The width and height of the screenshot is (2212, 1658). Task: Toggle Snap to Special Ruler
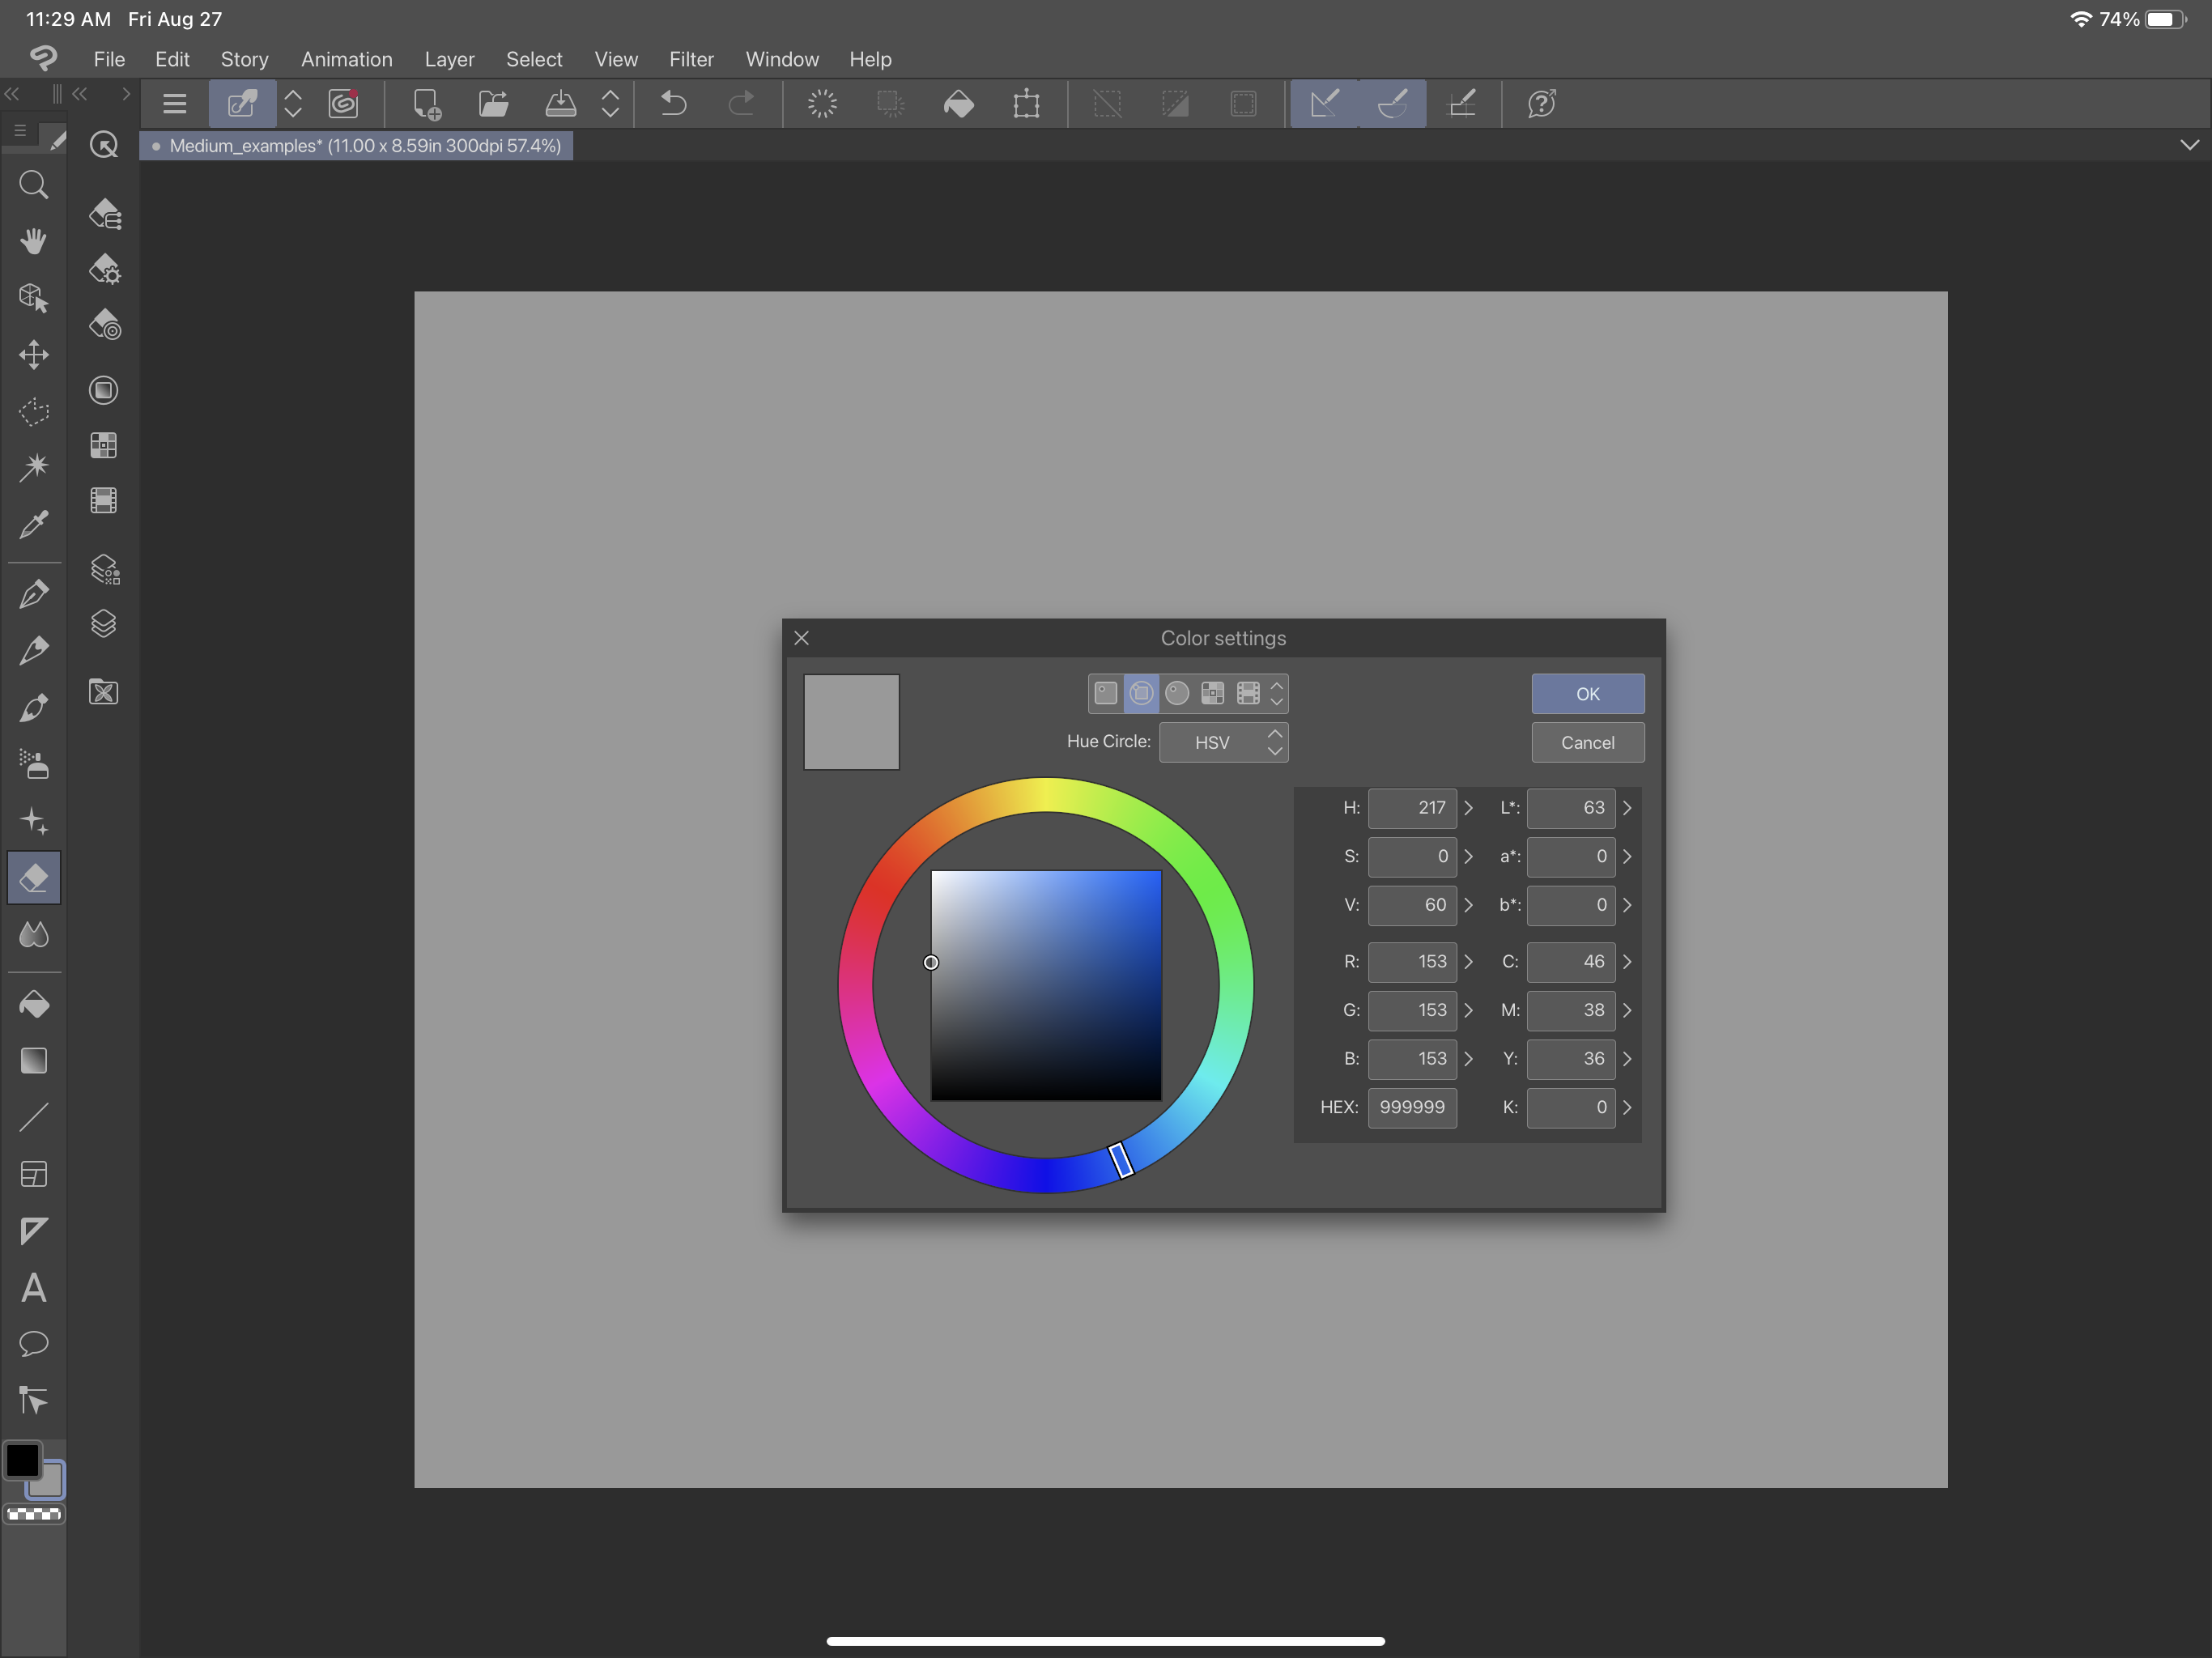[1392, 104]
